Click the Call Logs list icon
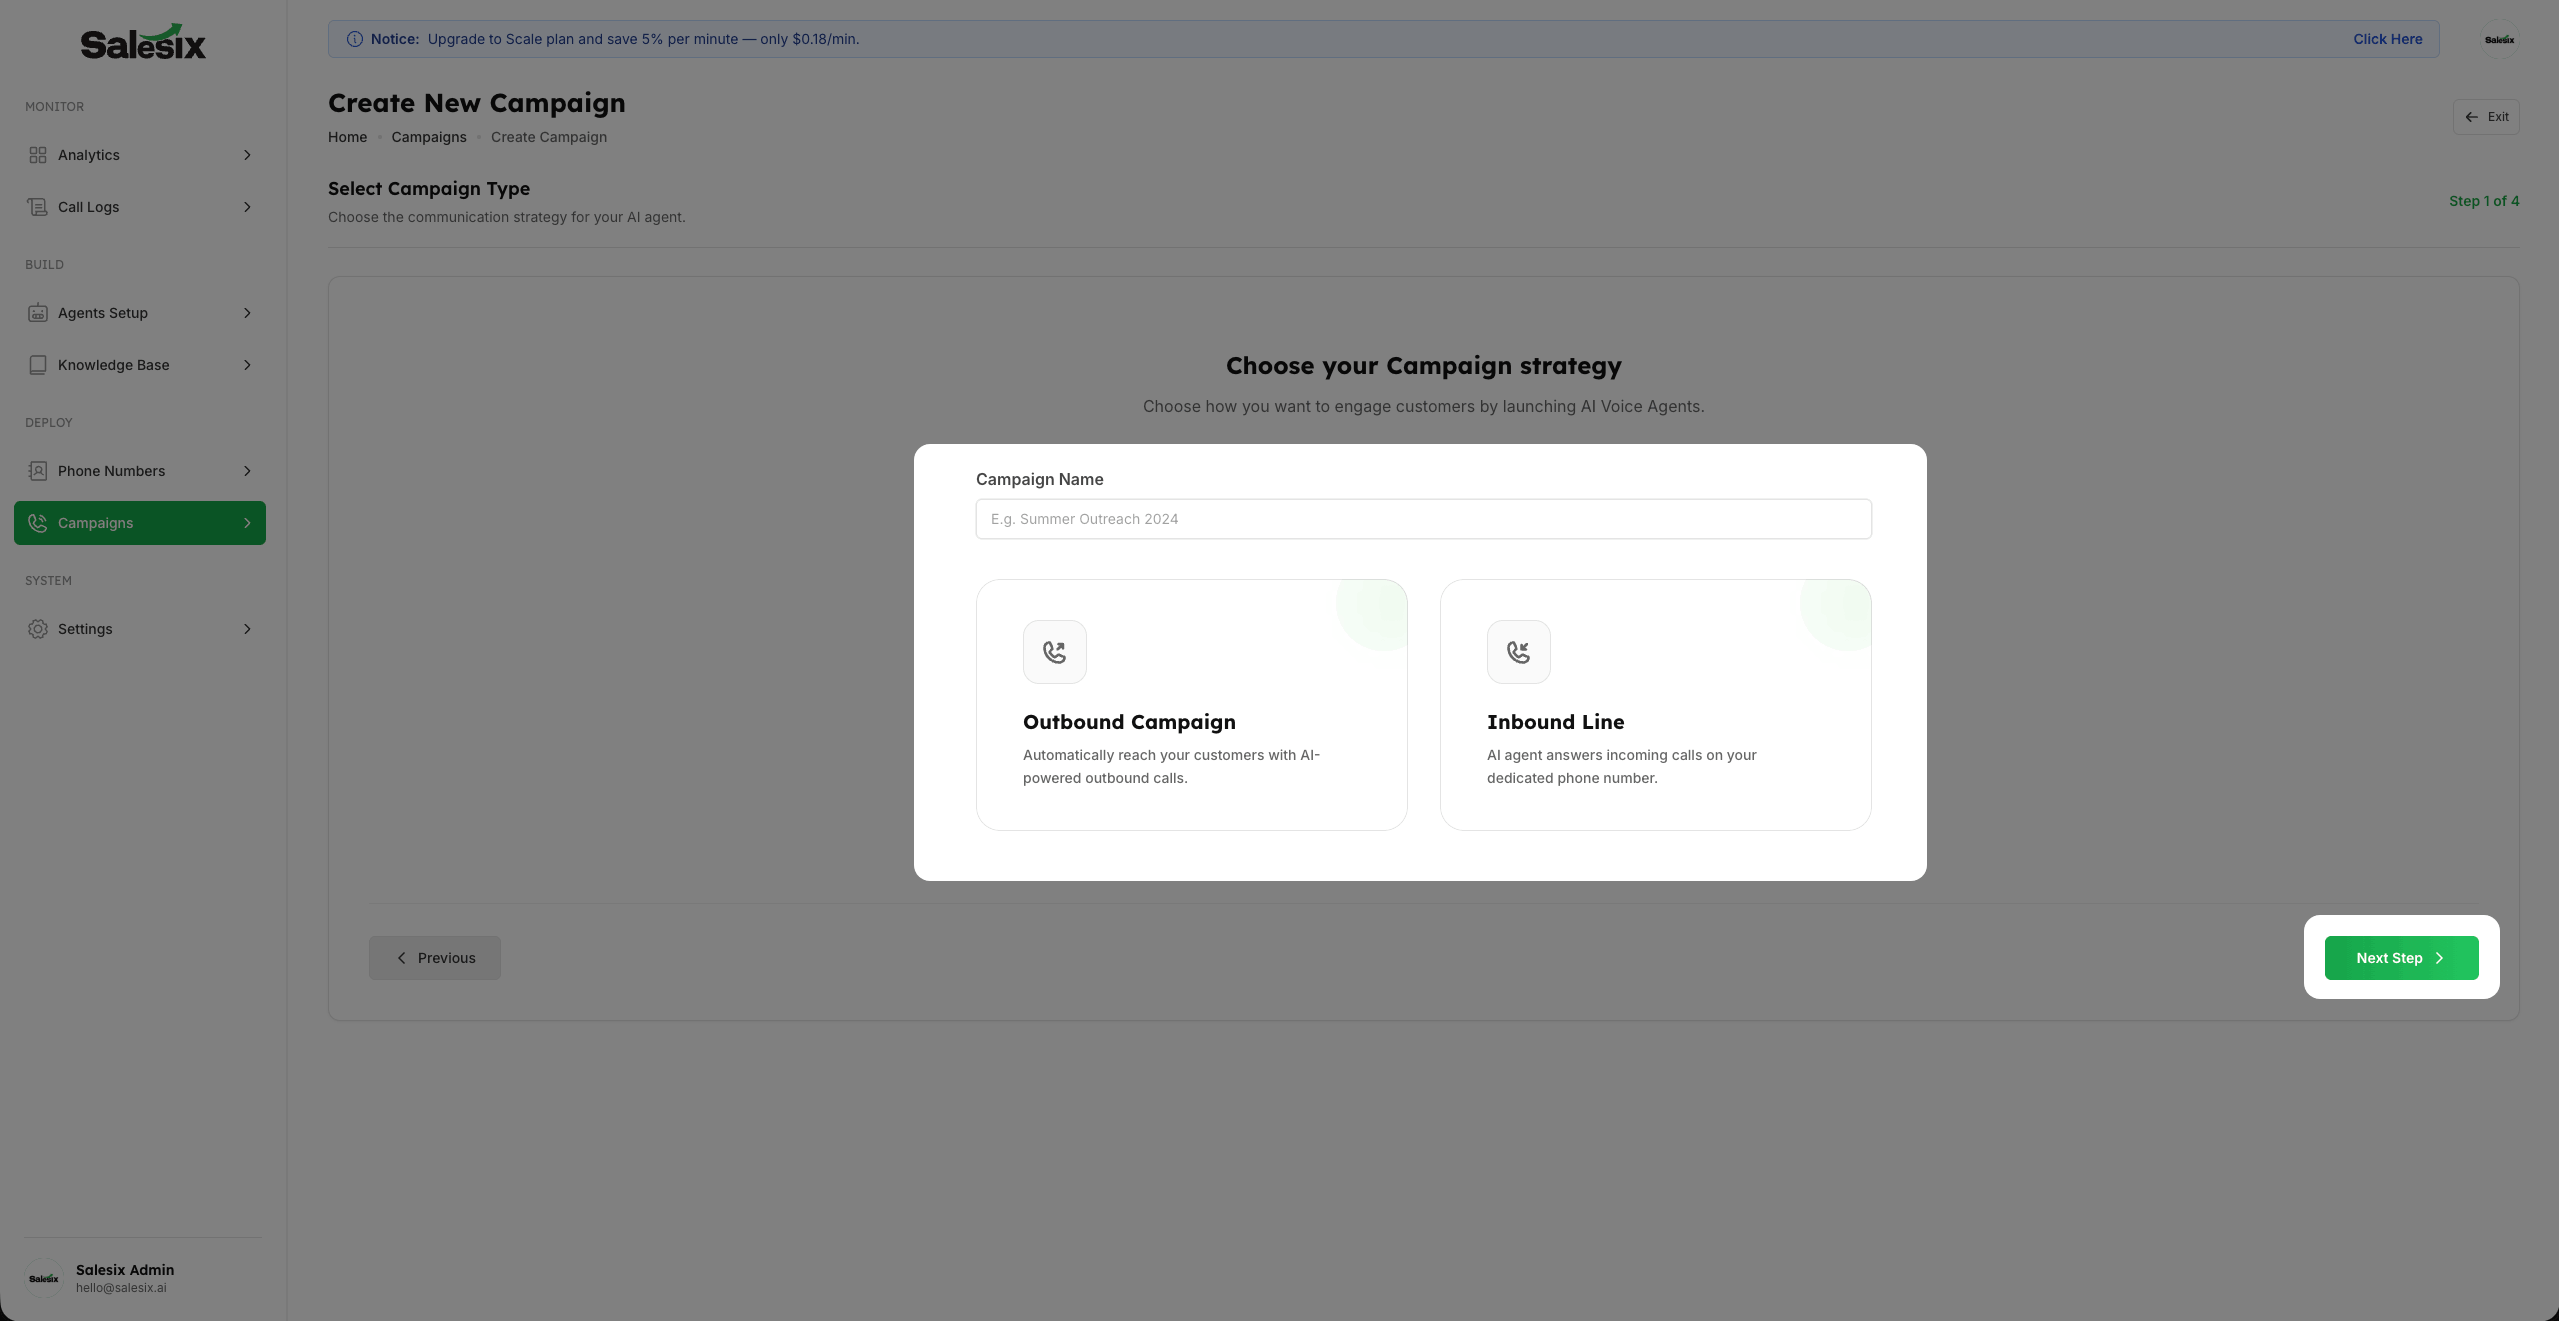The width and height of the screenshot is (2559, 1321). click(x=38, y=207)
